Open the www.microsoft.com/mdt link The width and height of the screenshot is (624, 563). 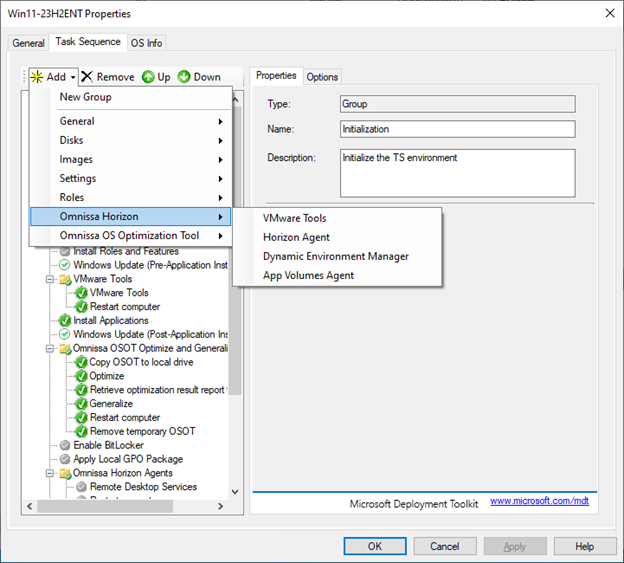(539, 501)
